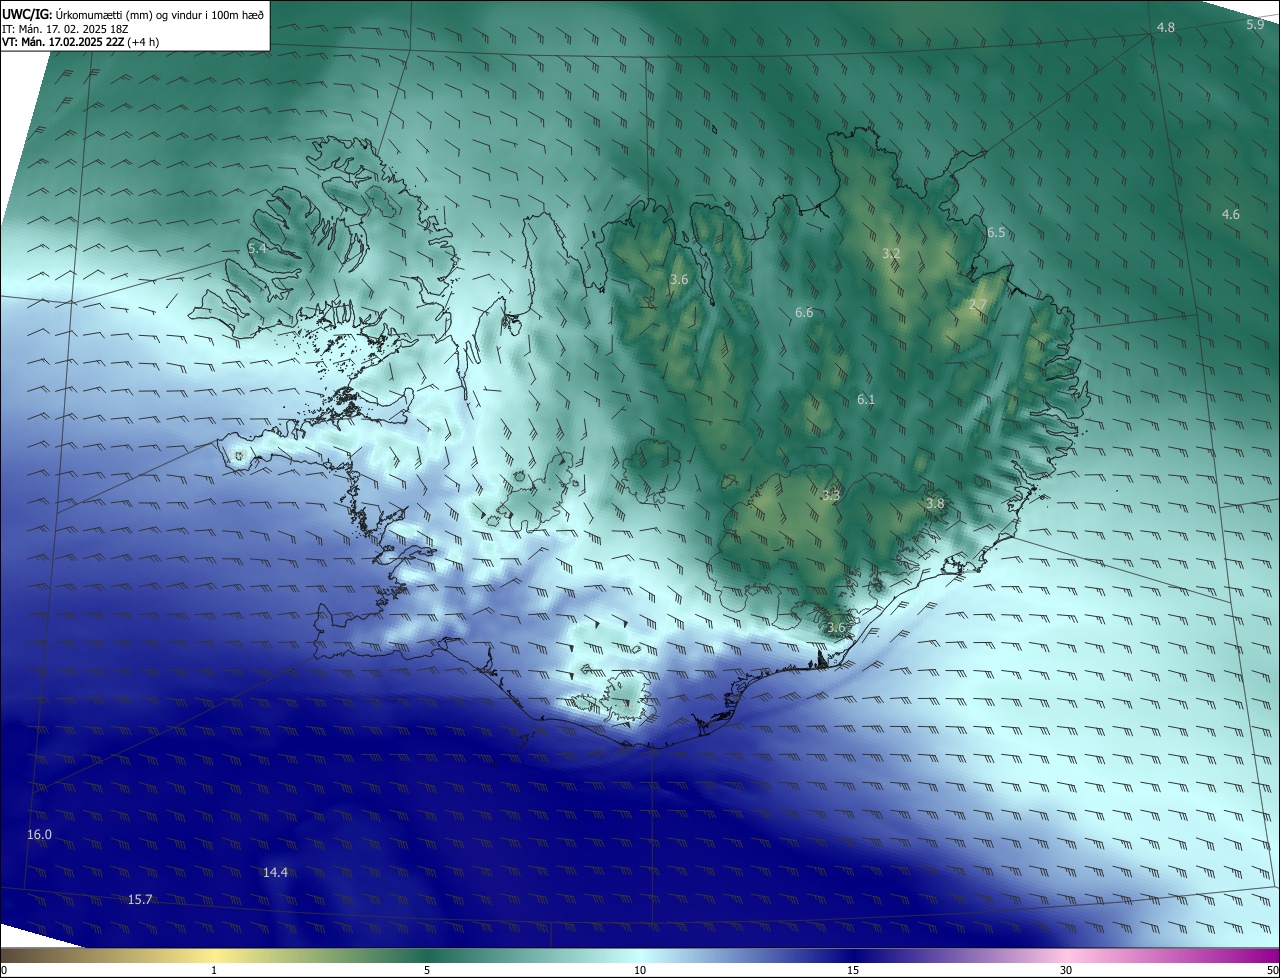Click the valid time line 'VT: Mán. 17.02.2025 22Z (+4 h)'

point(81,42)
